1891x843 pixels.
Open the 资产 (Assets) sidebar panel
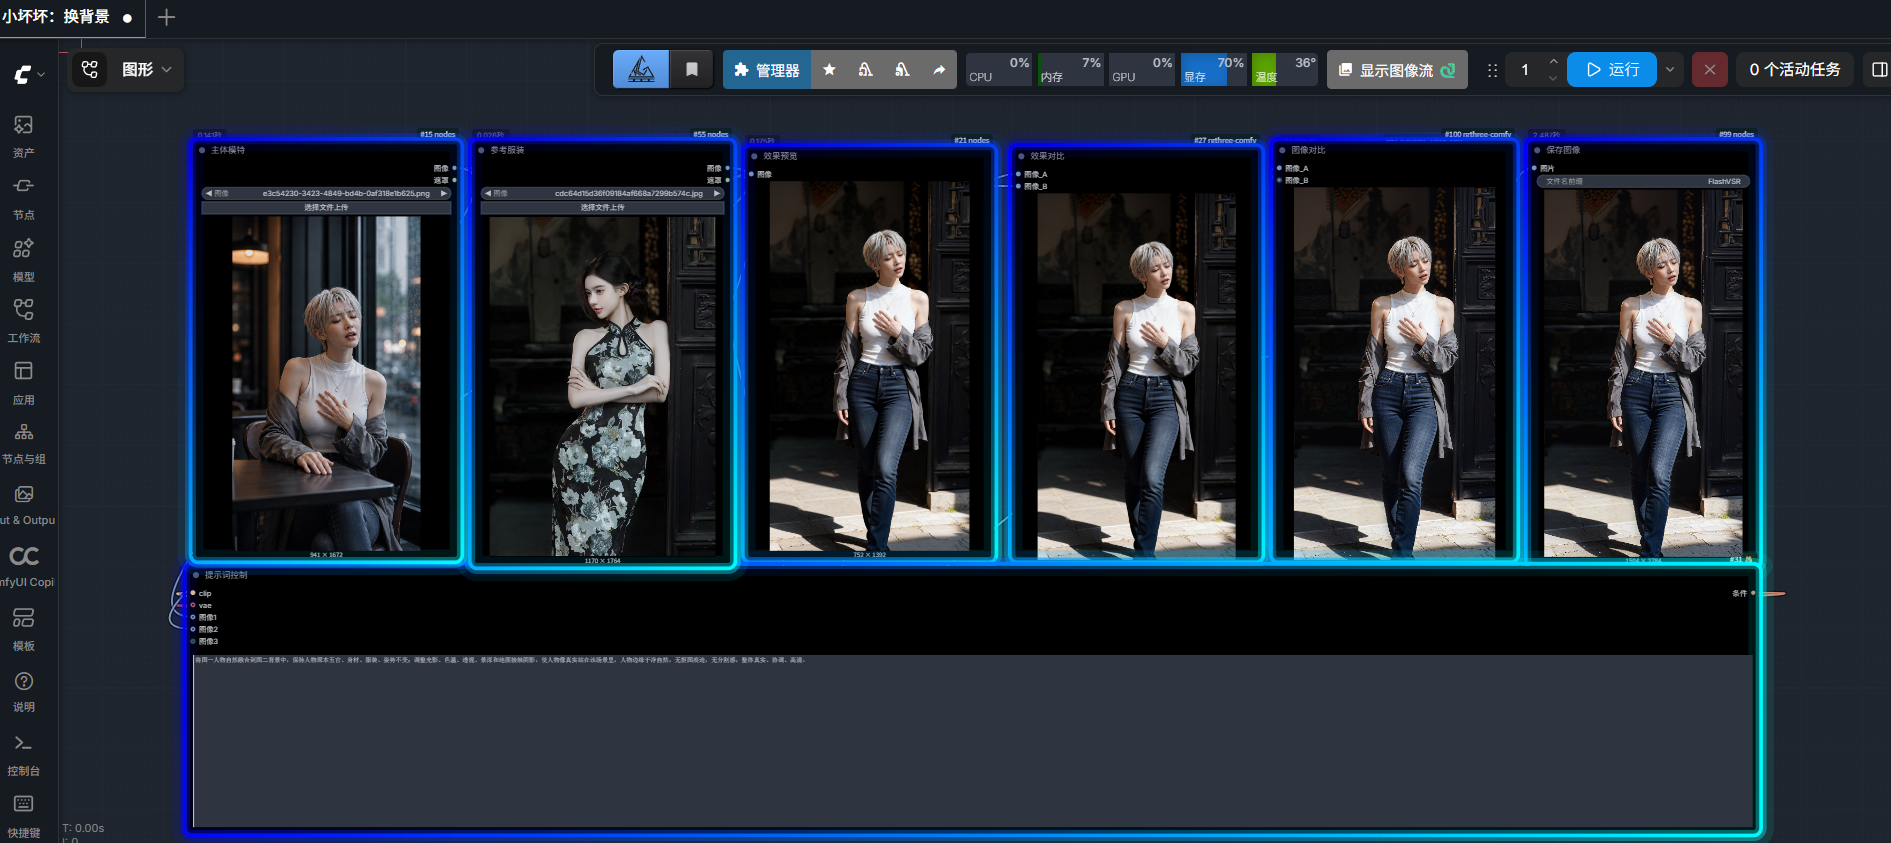pos(24,136)
